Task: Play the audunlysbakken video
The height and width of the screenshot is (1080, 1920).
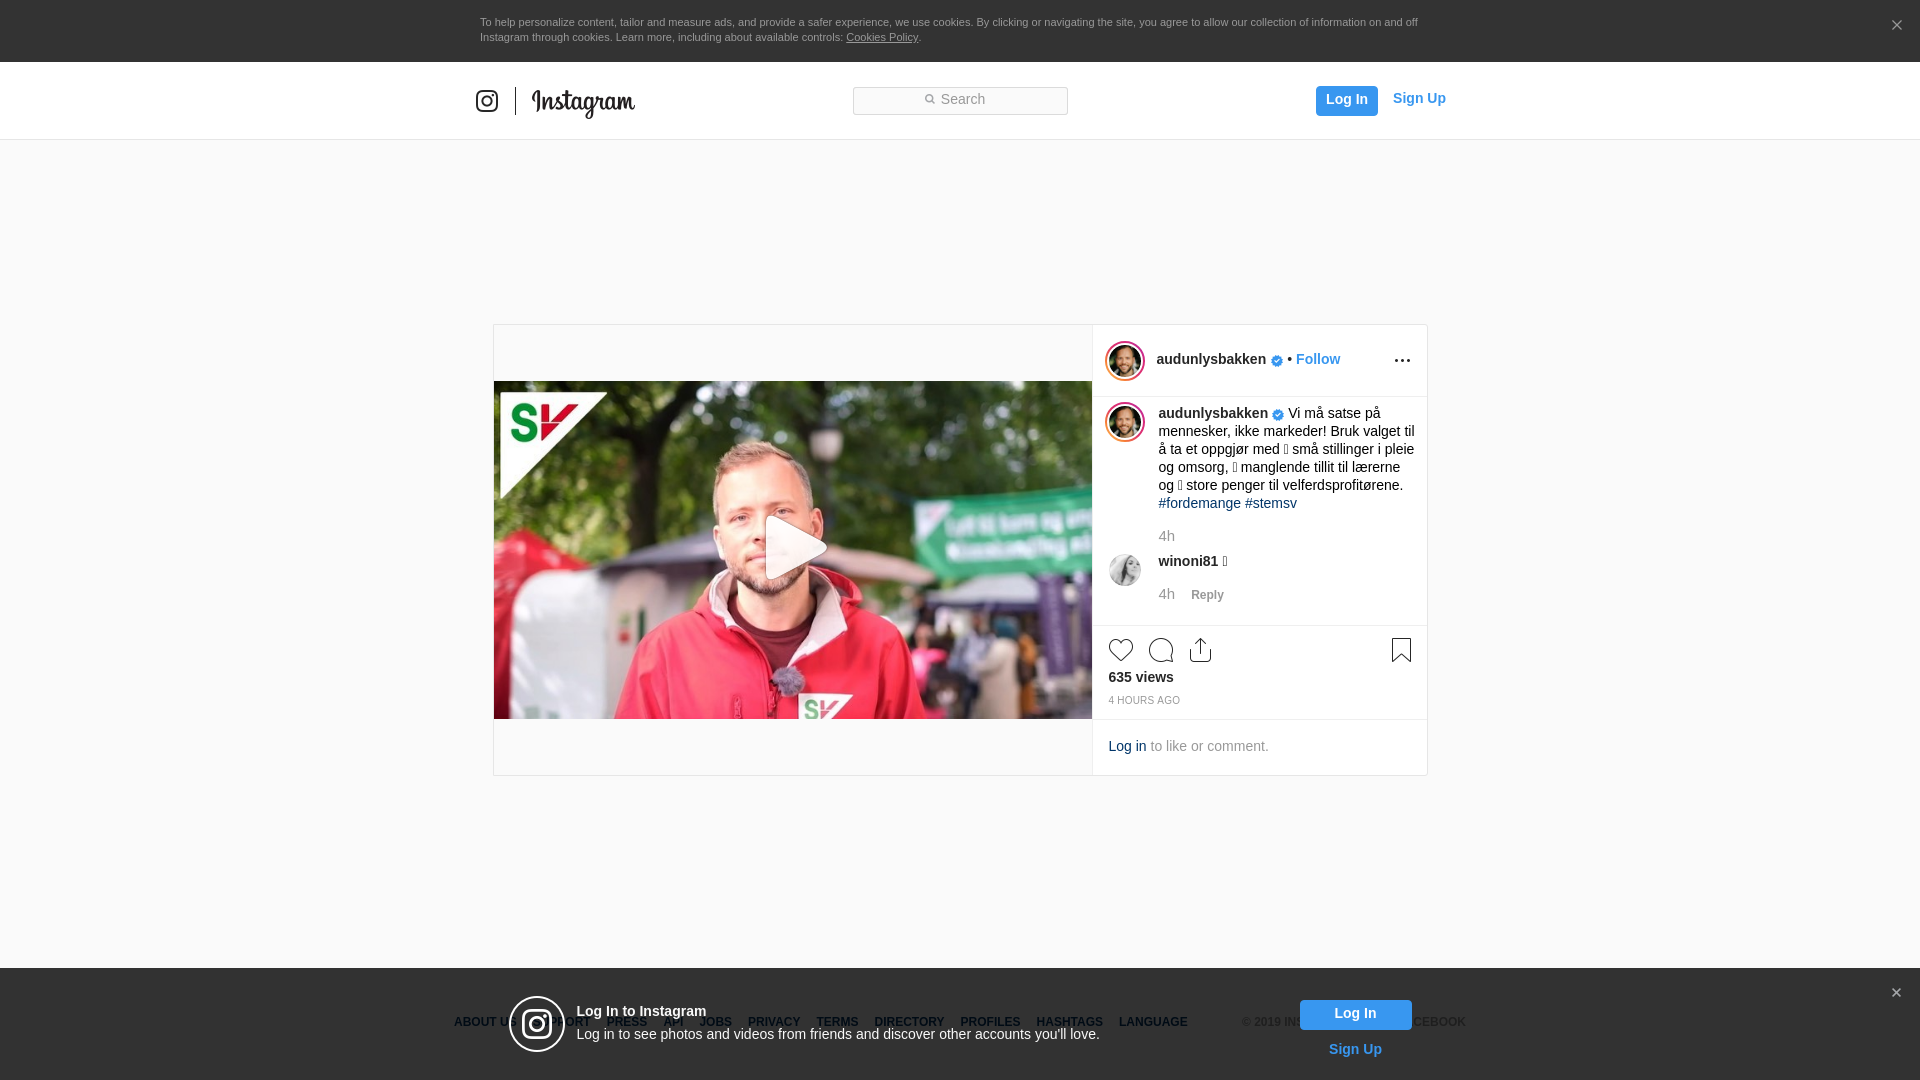Action: pyautogui.click(x=796, y=548)
